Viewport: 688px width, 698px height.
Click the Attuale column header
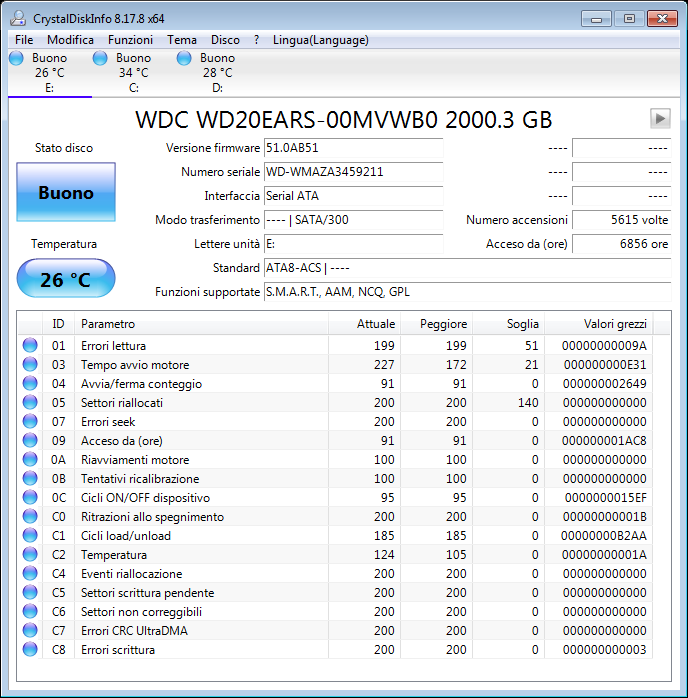coord(364,324)
